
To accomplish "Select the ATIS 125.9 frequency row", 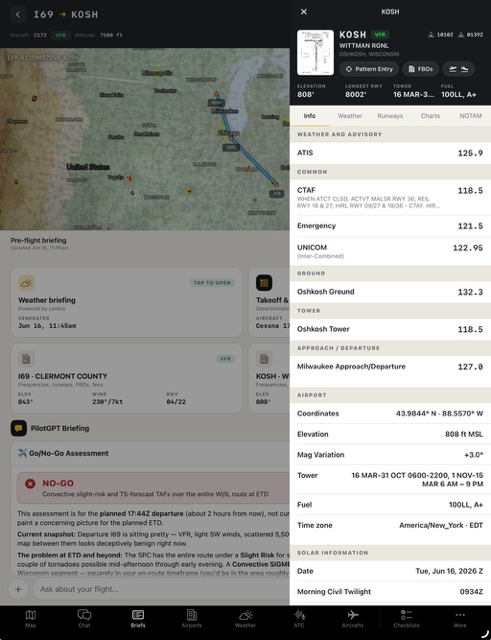I will tap(390, 153).
